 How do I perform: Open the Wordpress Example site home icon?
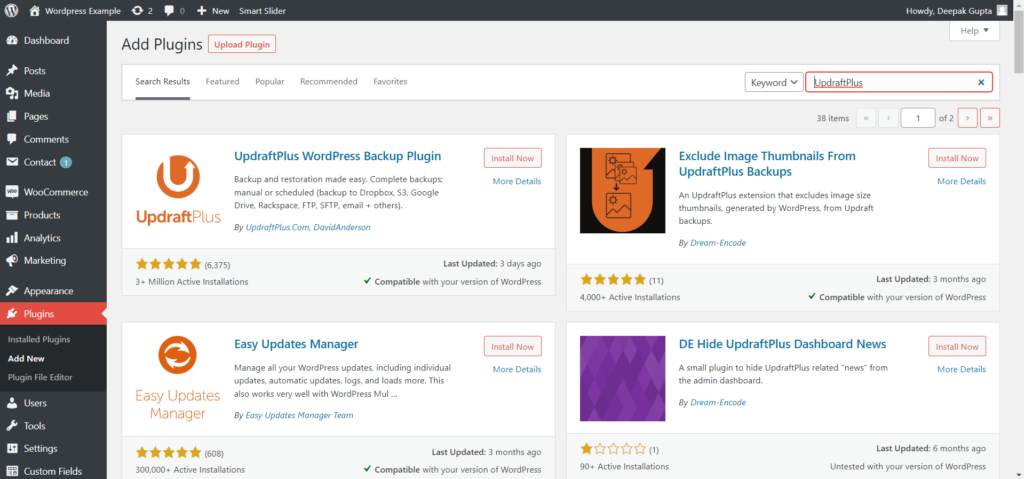coord(35,10)
